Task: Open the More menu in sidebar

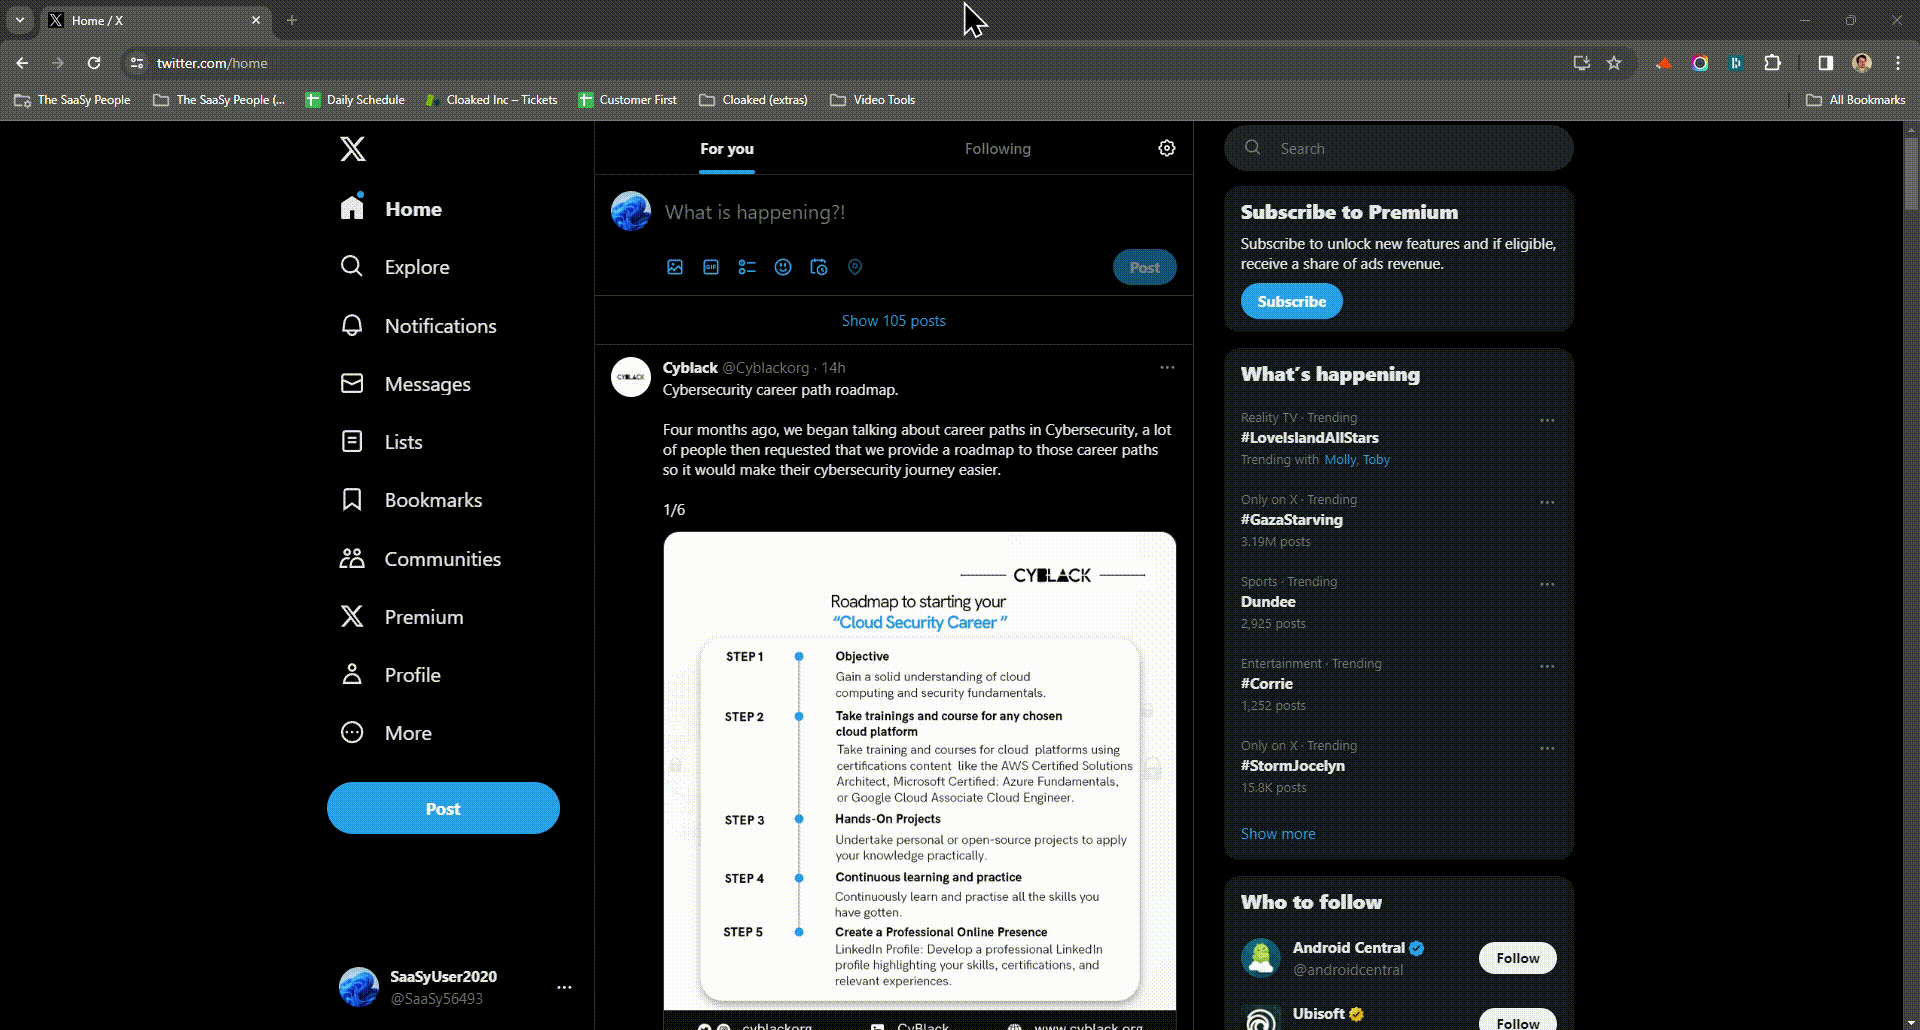Action: [386, 733]
